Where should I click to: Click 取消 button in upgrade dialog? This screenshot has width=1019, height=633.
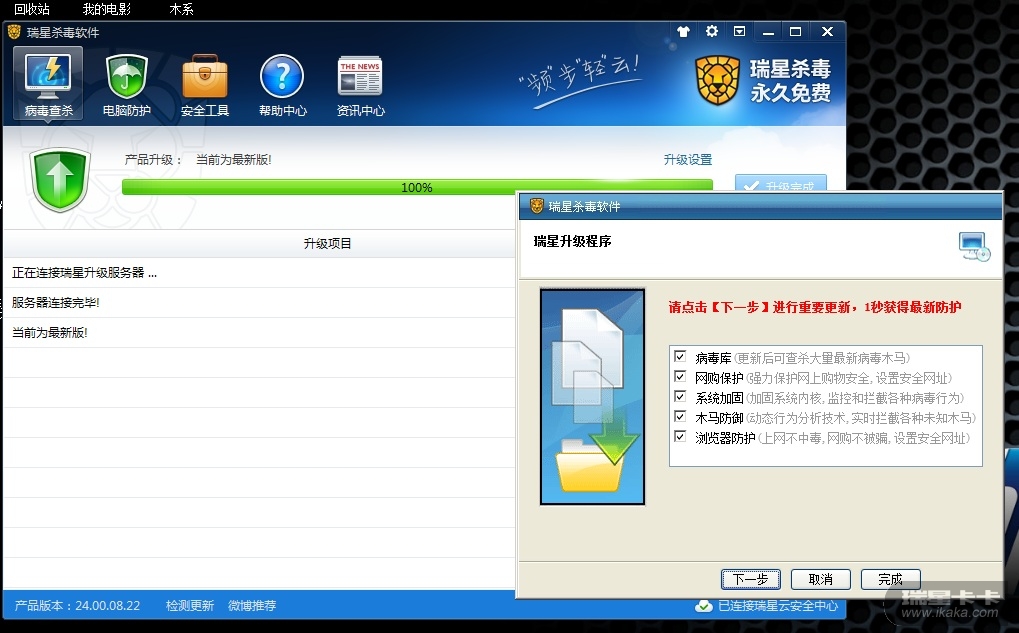tap(821, 579)
